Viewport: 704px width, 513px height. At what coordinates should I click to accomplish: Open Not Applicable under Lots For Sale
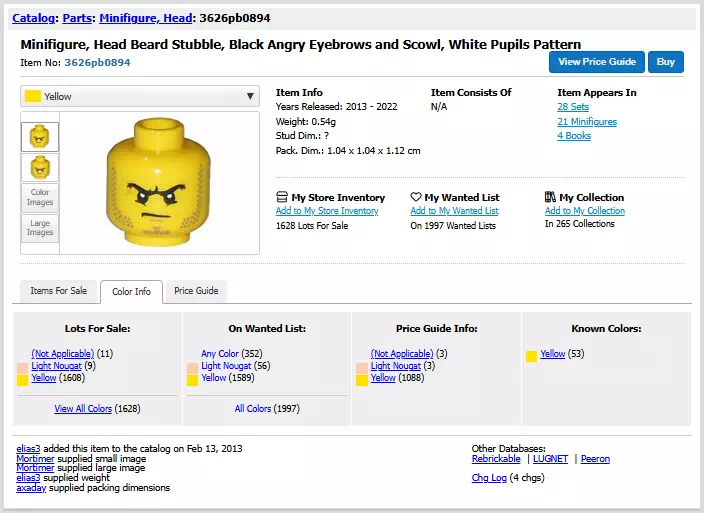click(x=62, y=354)
